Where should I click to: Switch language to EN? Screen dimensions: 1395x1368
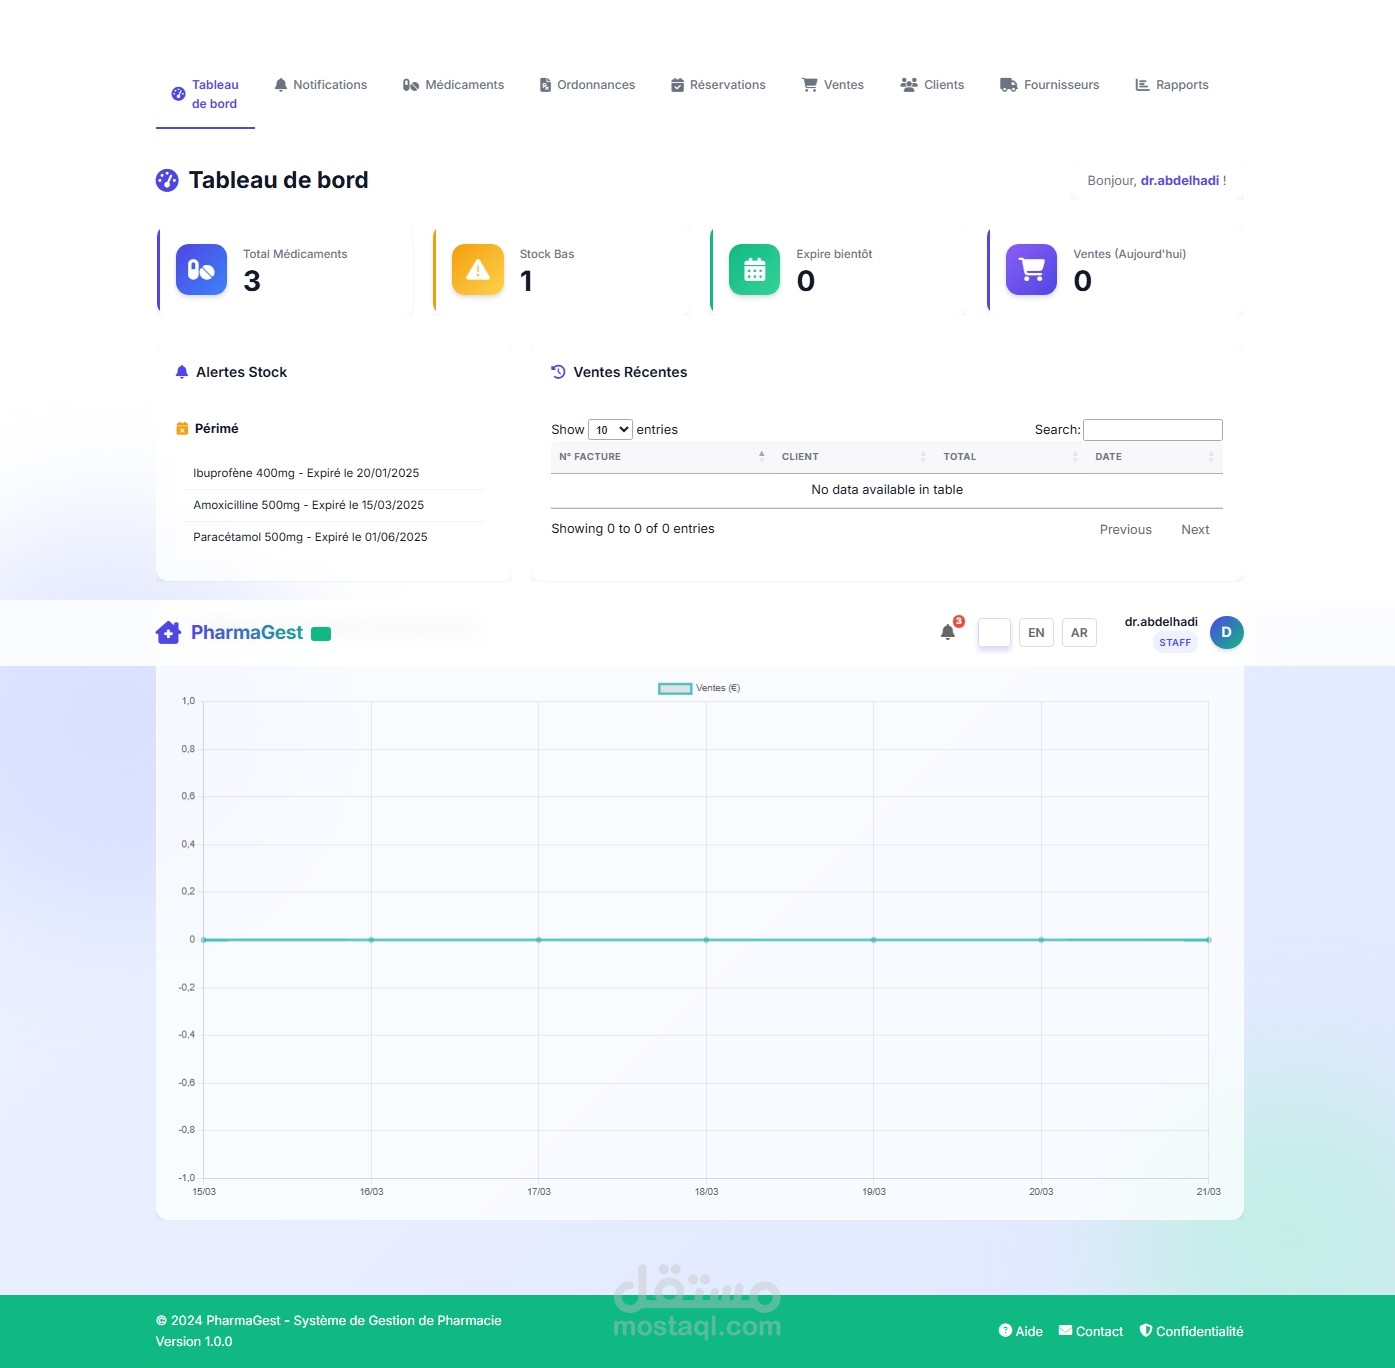coord(1036,633)
